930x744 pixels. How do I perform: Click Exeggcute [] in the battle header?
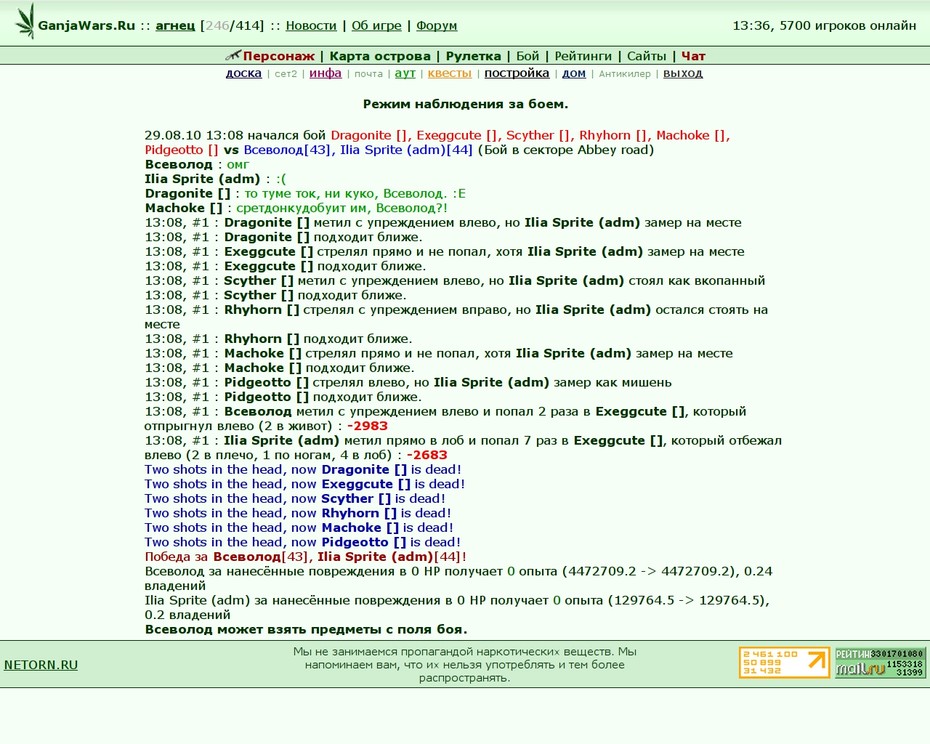(457, 135)
